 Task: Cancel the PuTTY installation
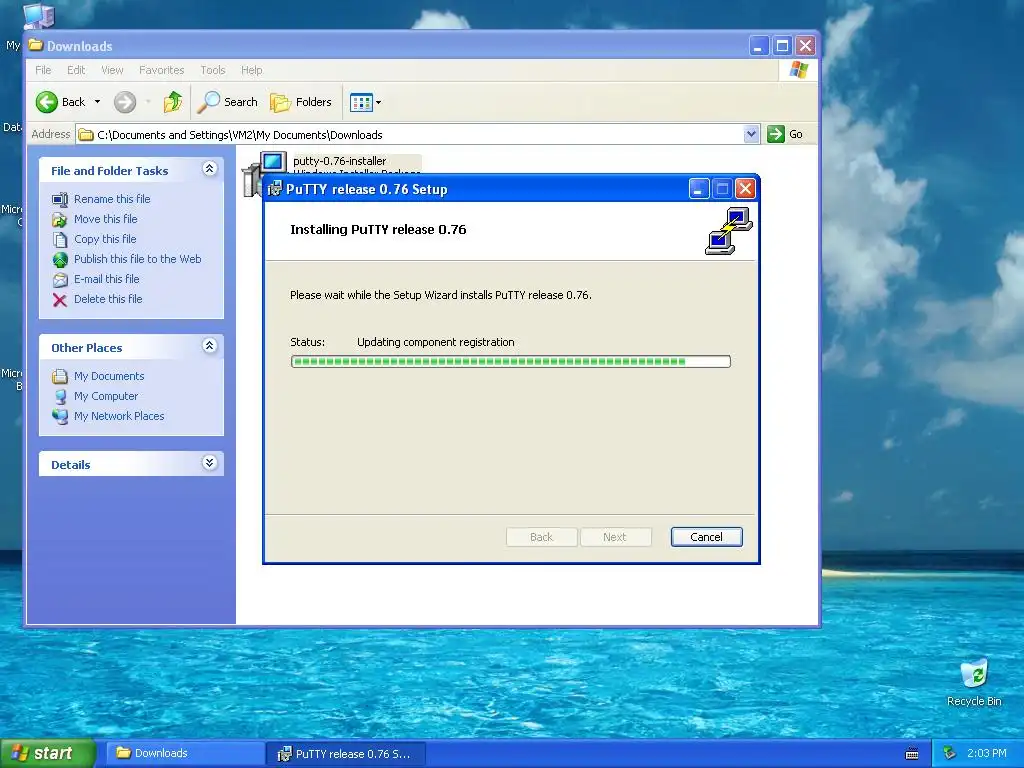pos(707,537)
